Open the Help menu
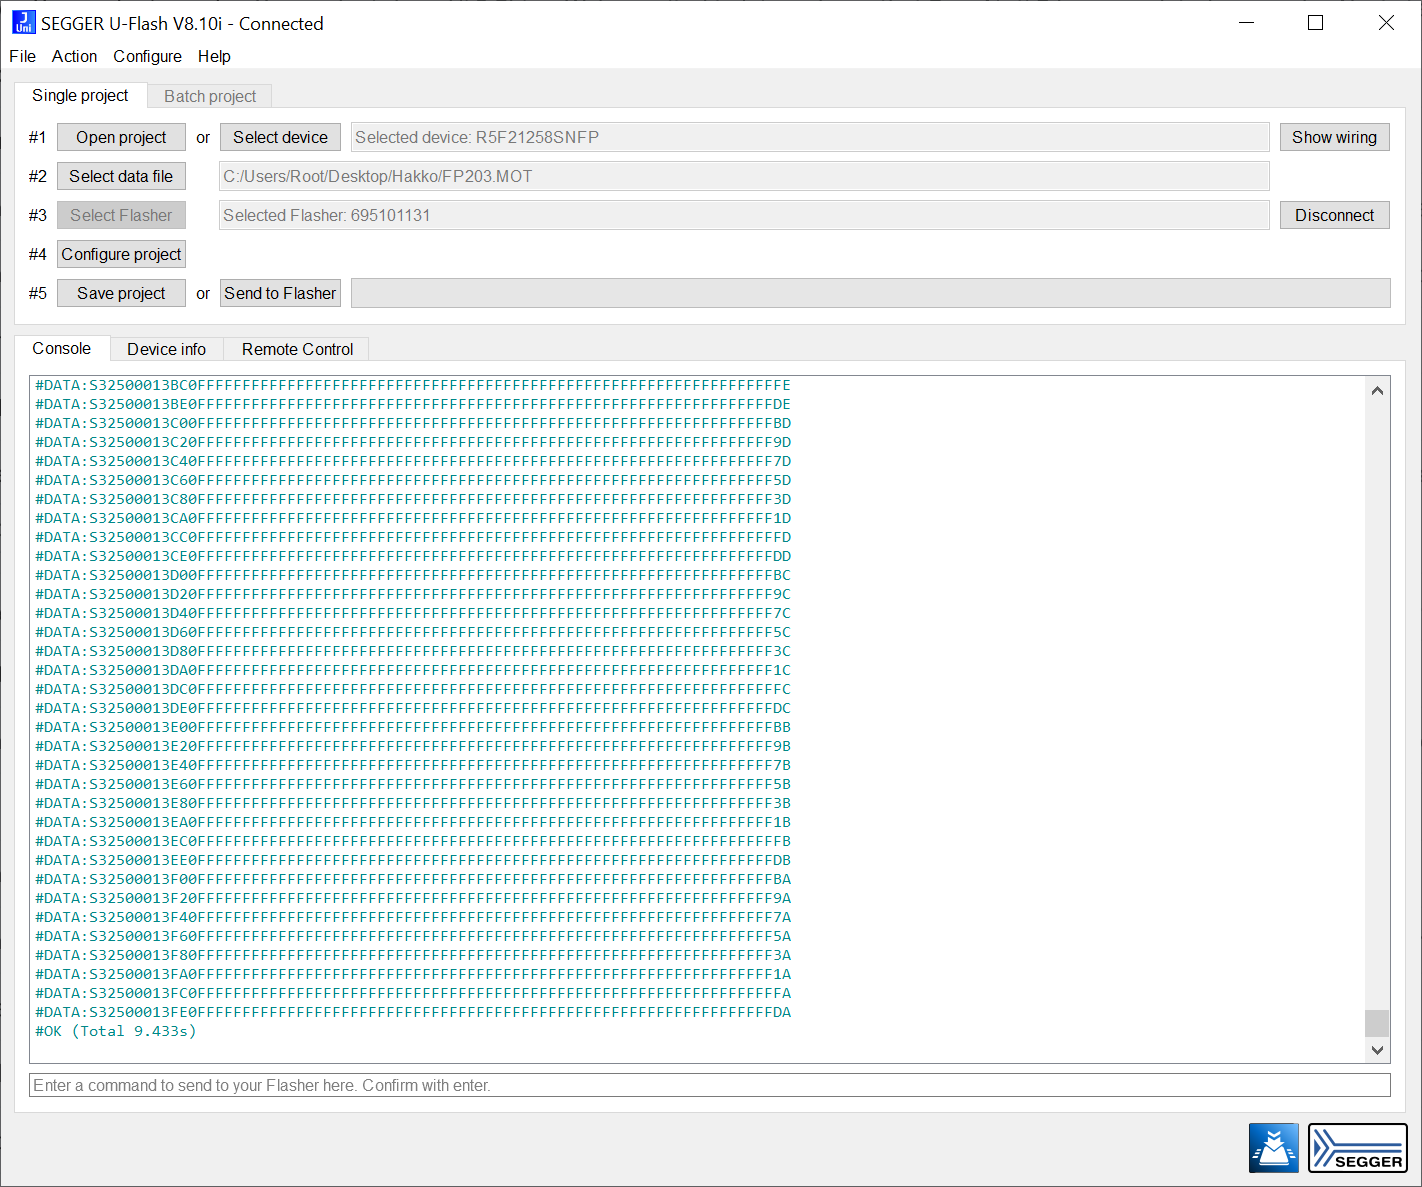Image resolution: width=1422 pixels, height=1187 pixels. pos(214,56)
